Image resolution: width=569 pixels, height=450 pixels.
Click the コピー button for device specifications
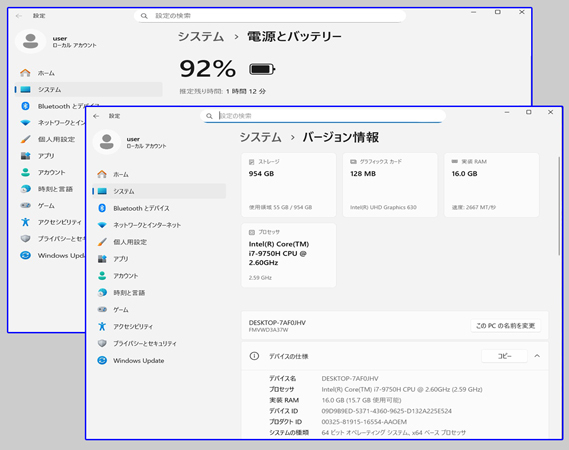click(x=504, y=356)
